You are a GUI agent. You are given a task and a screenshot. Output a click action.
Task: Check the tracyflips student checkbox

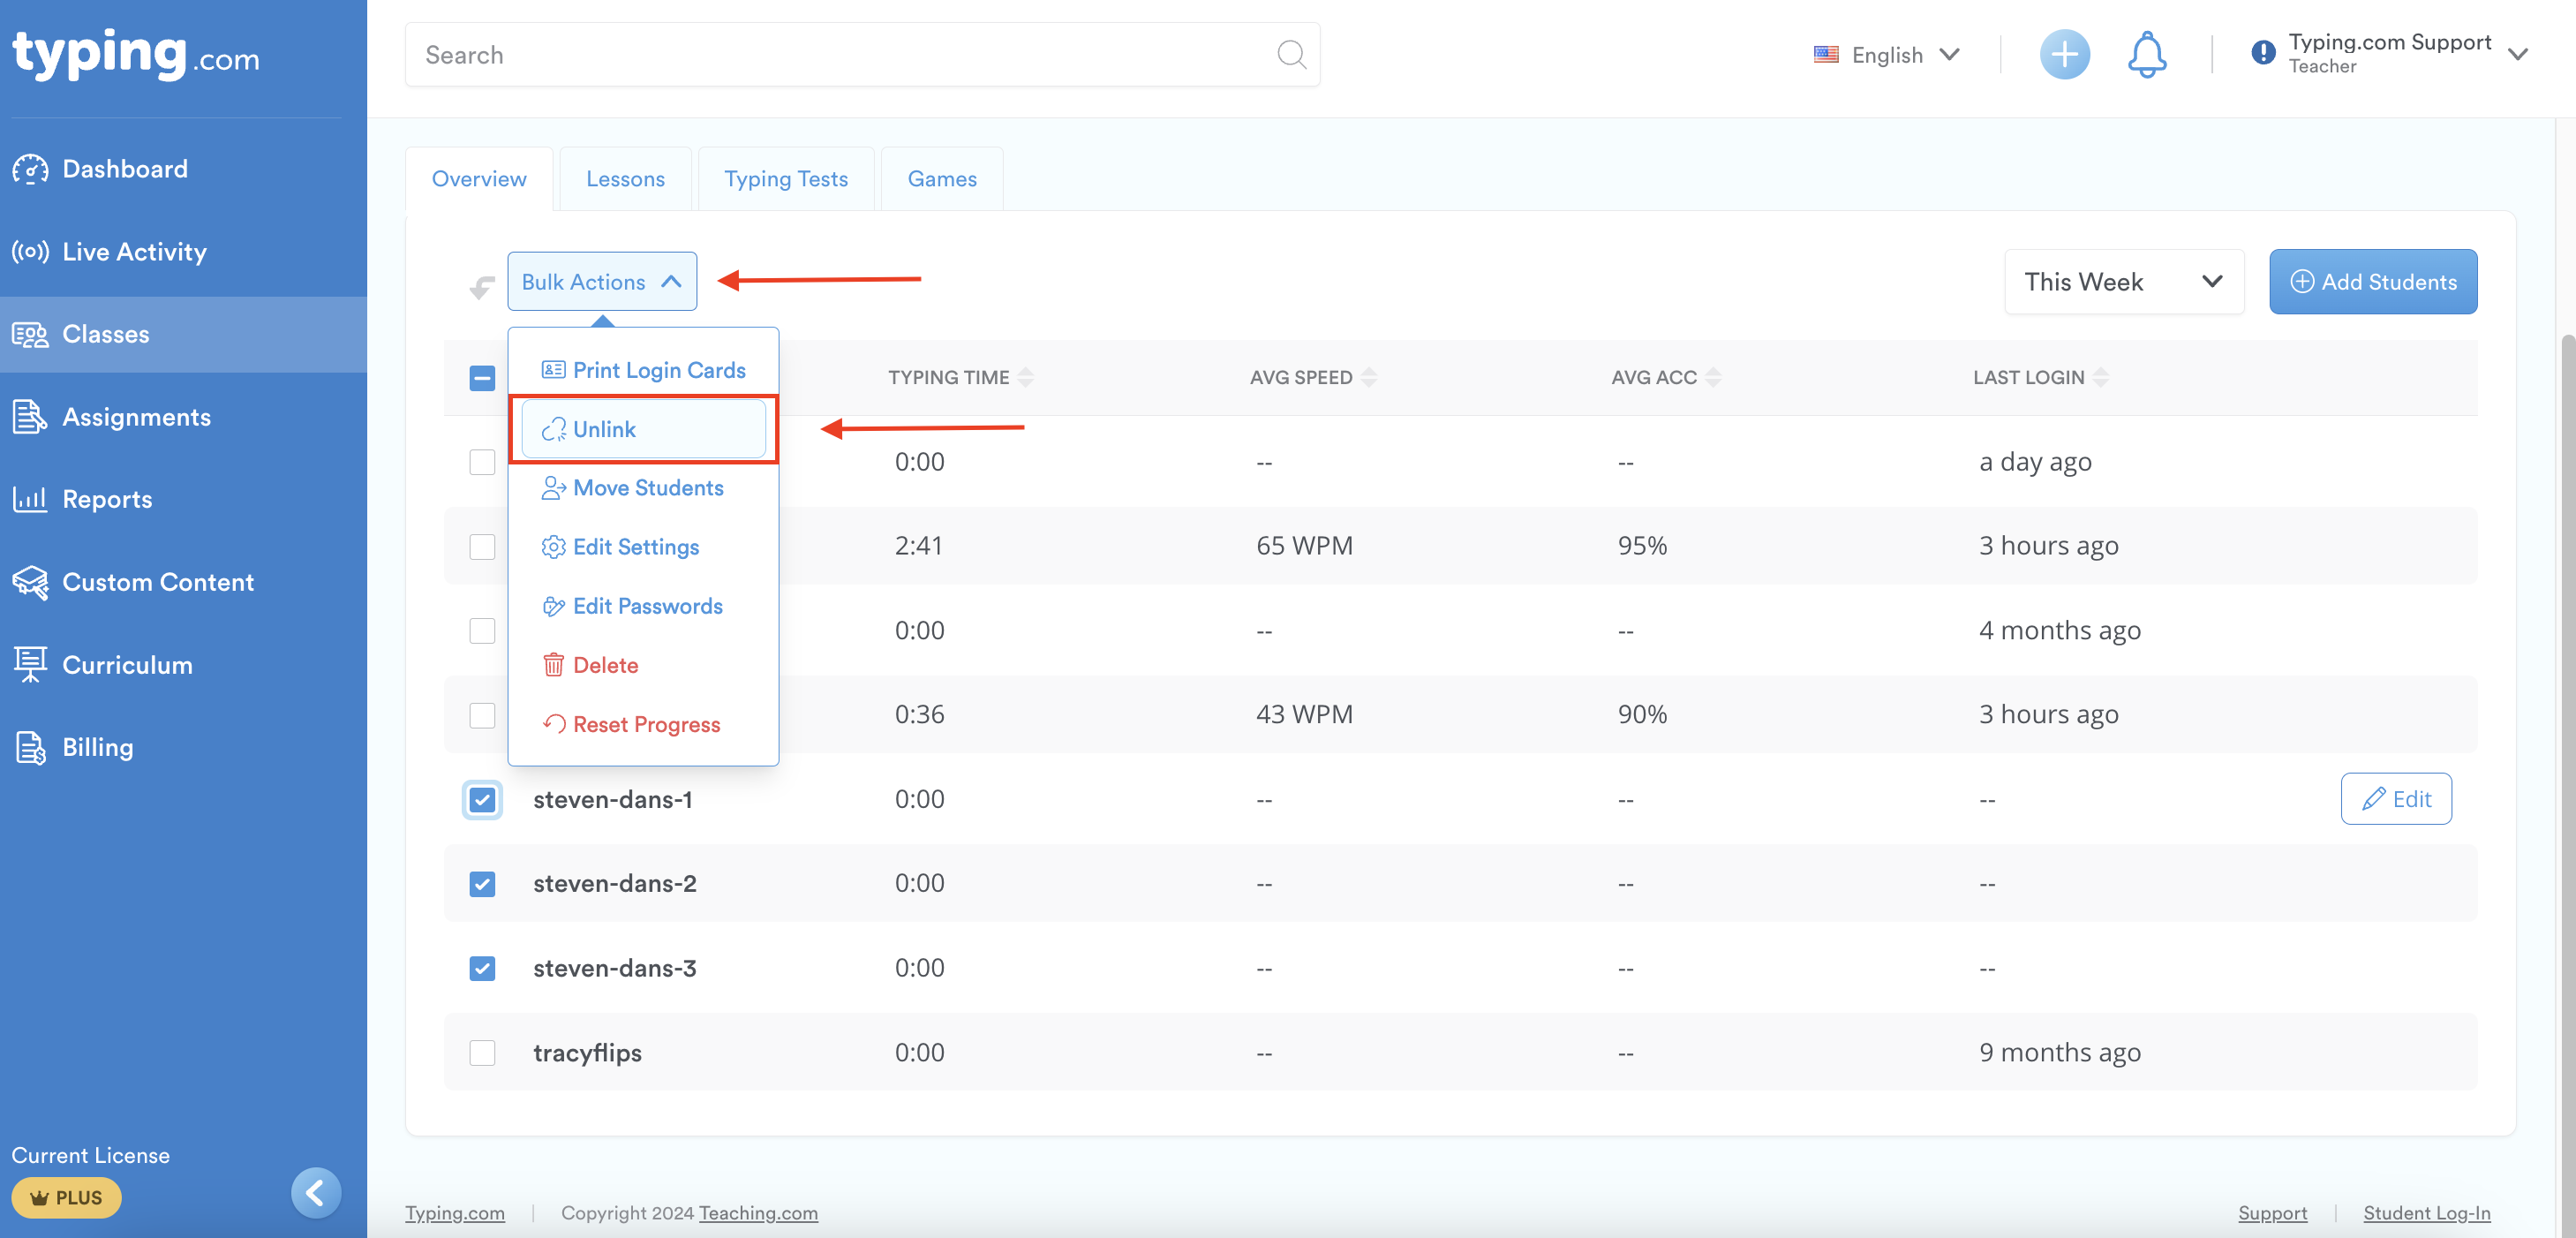[x=482, y=1053]
